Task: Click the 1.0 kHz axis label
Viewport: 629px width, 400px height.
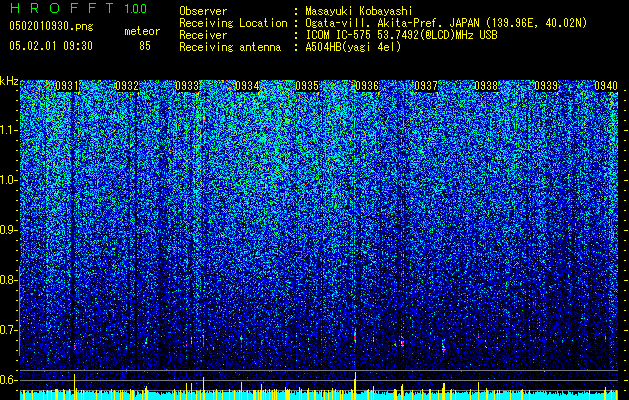Action: click(9, 180)
